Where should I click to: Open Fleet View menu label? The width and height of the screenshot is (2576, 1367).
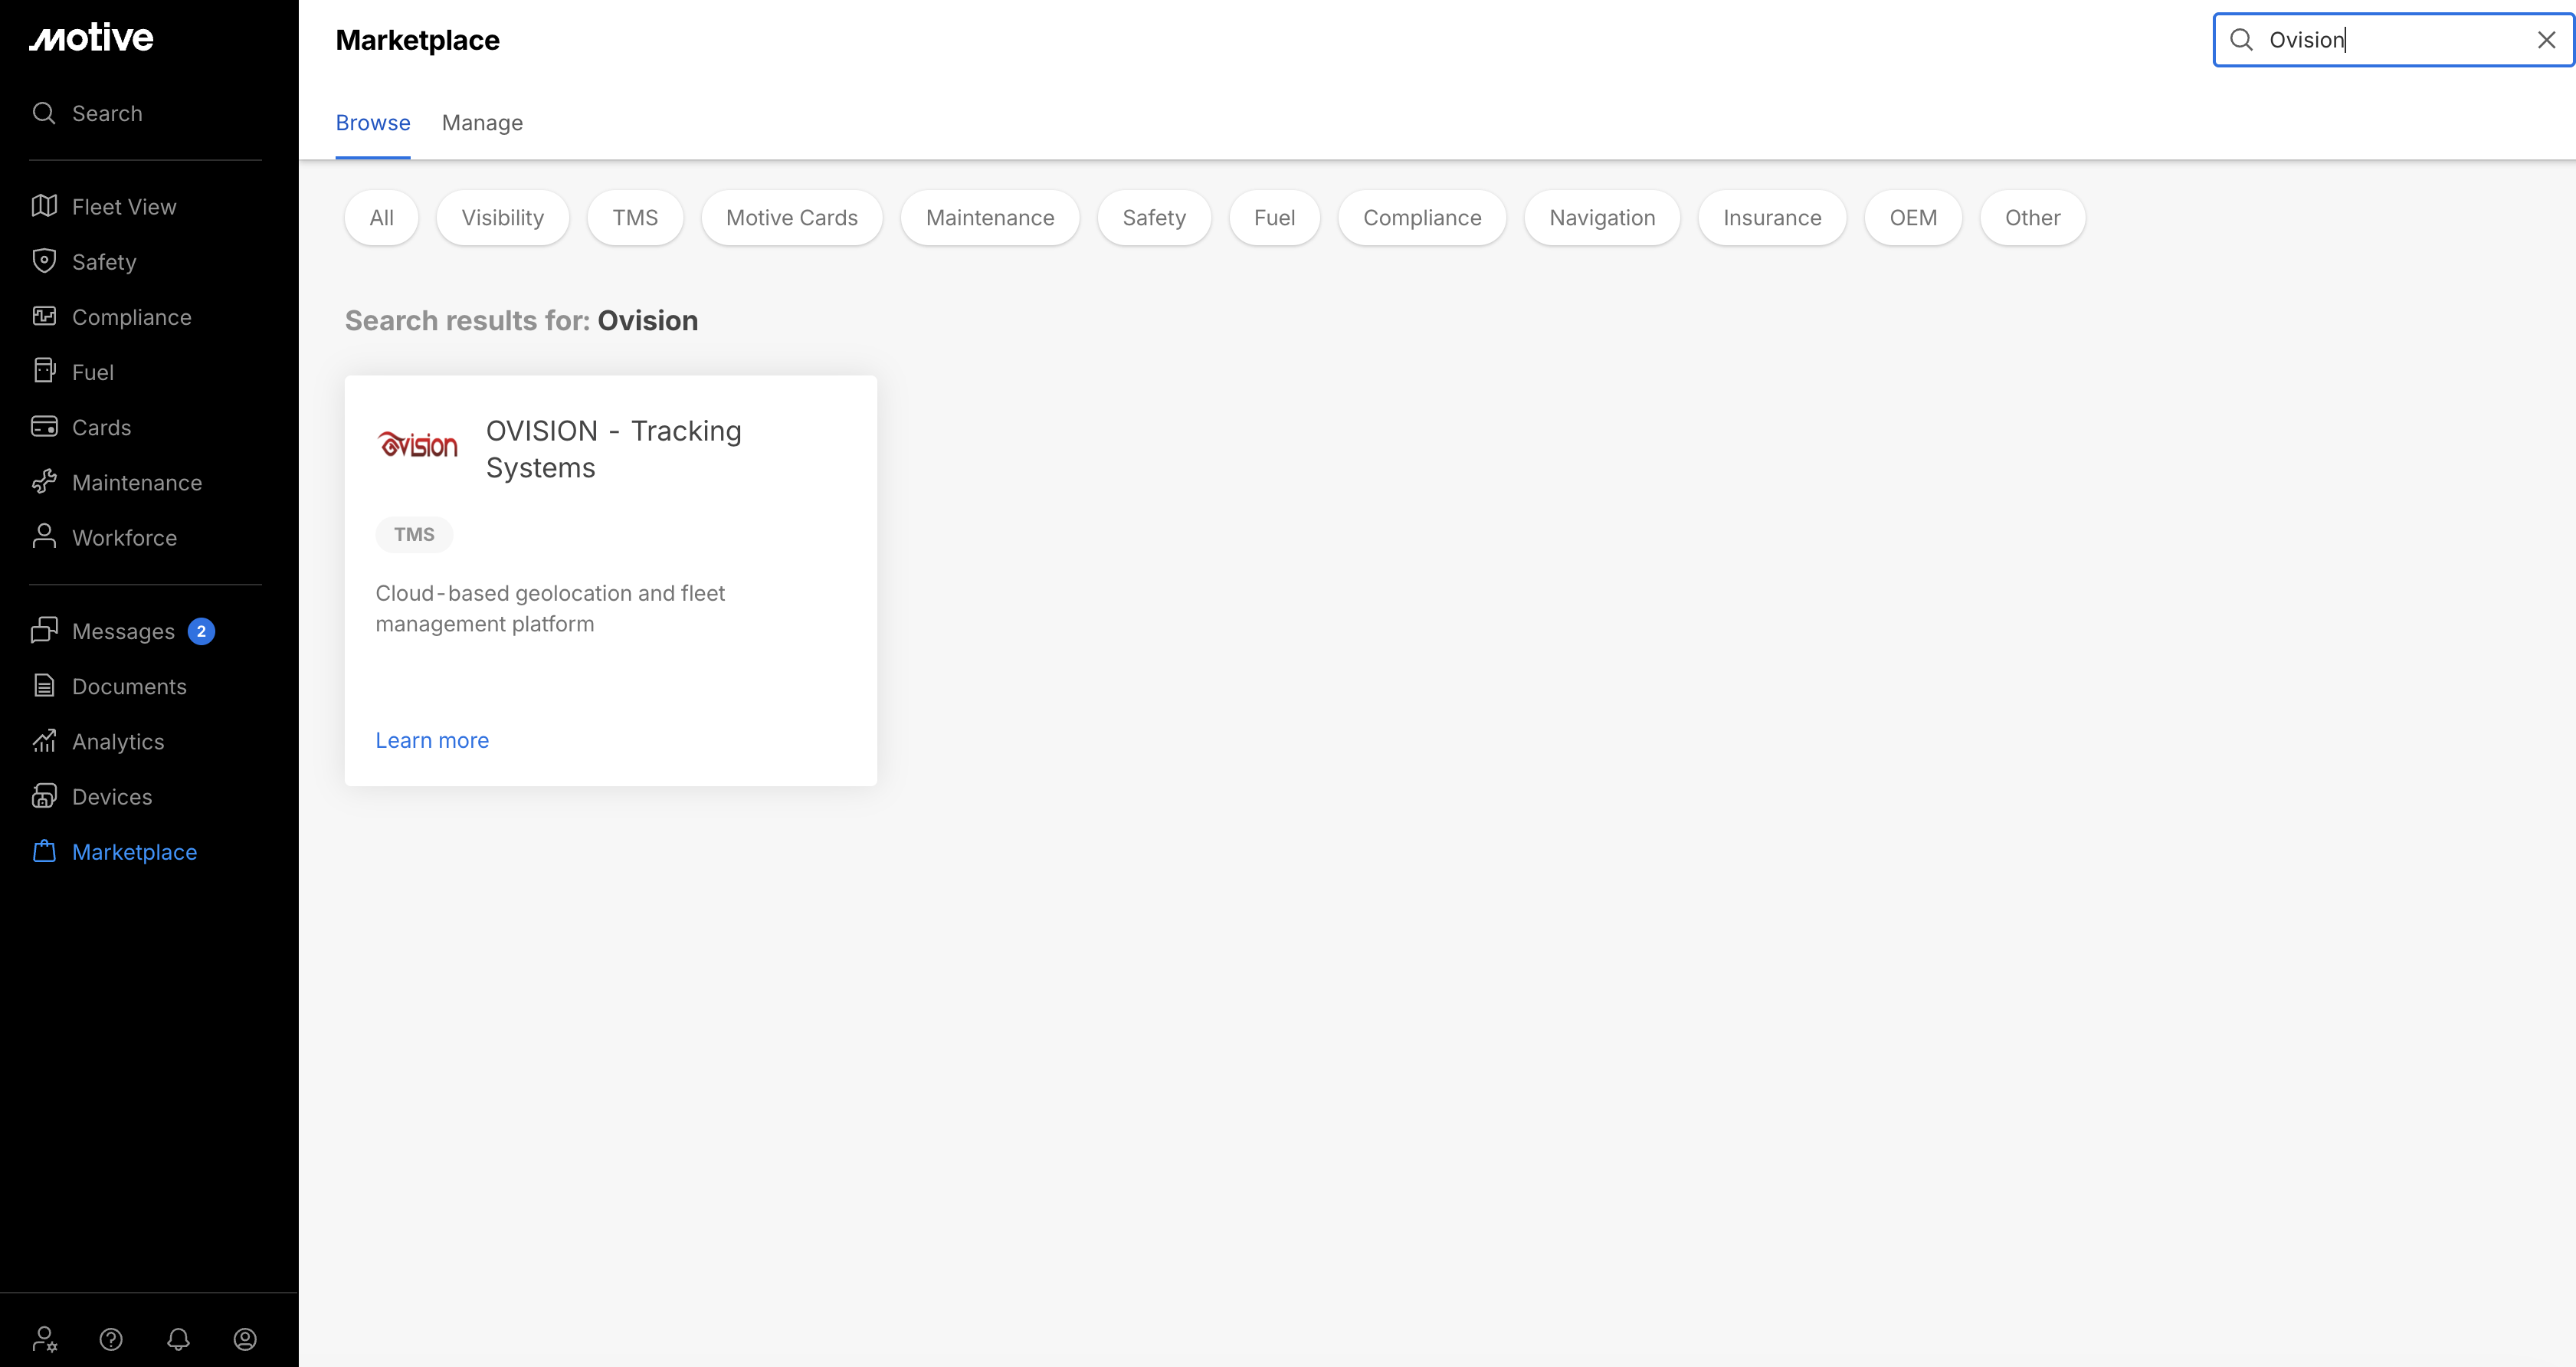124,207
